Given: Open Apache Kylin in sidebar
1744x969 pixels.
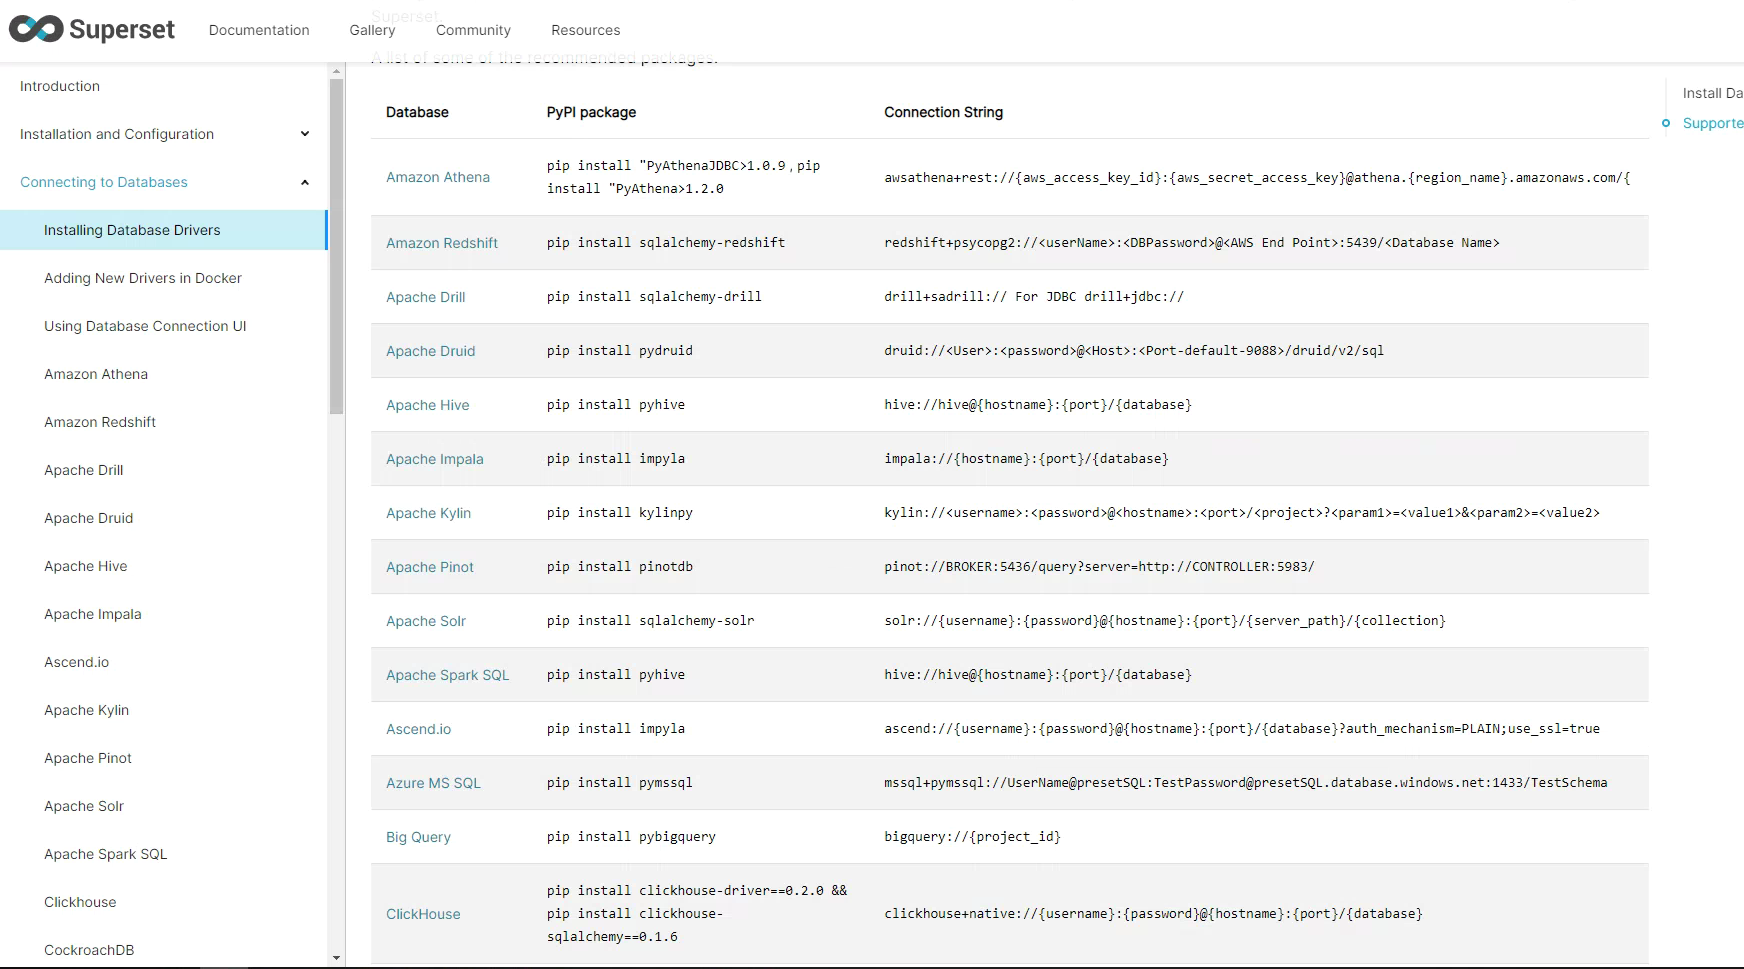Looking at the screenshot, I should 86,710.
